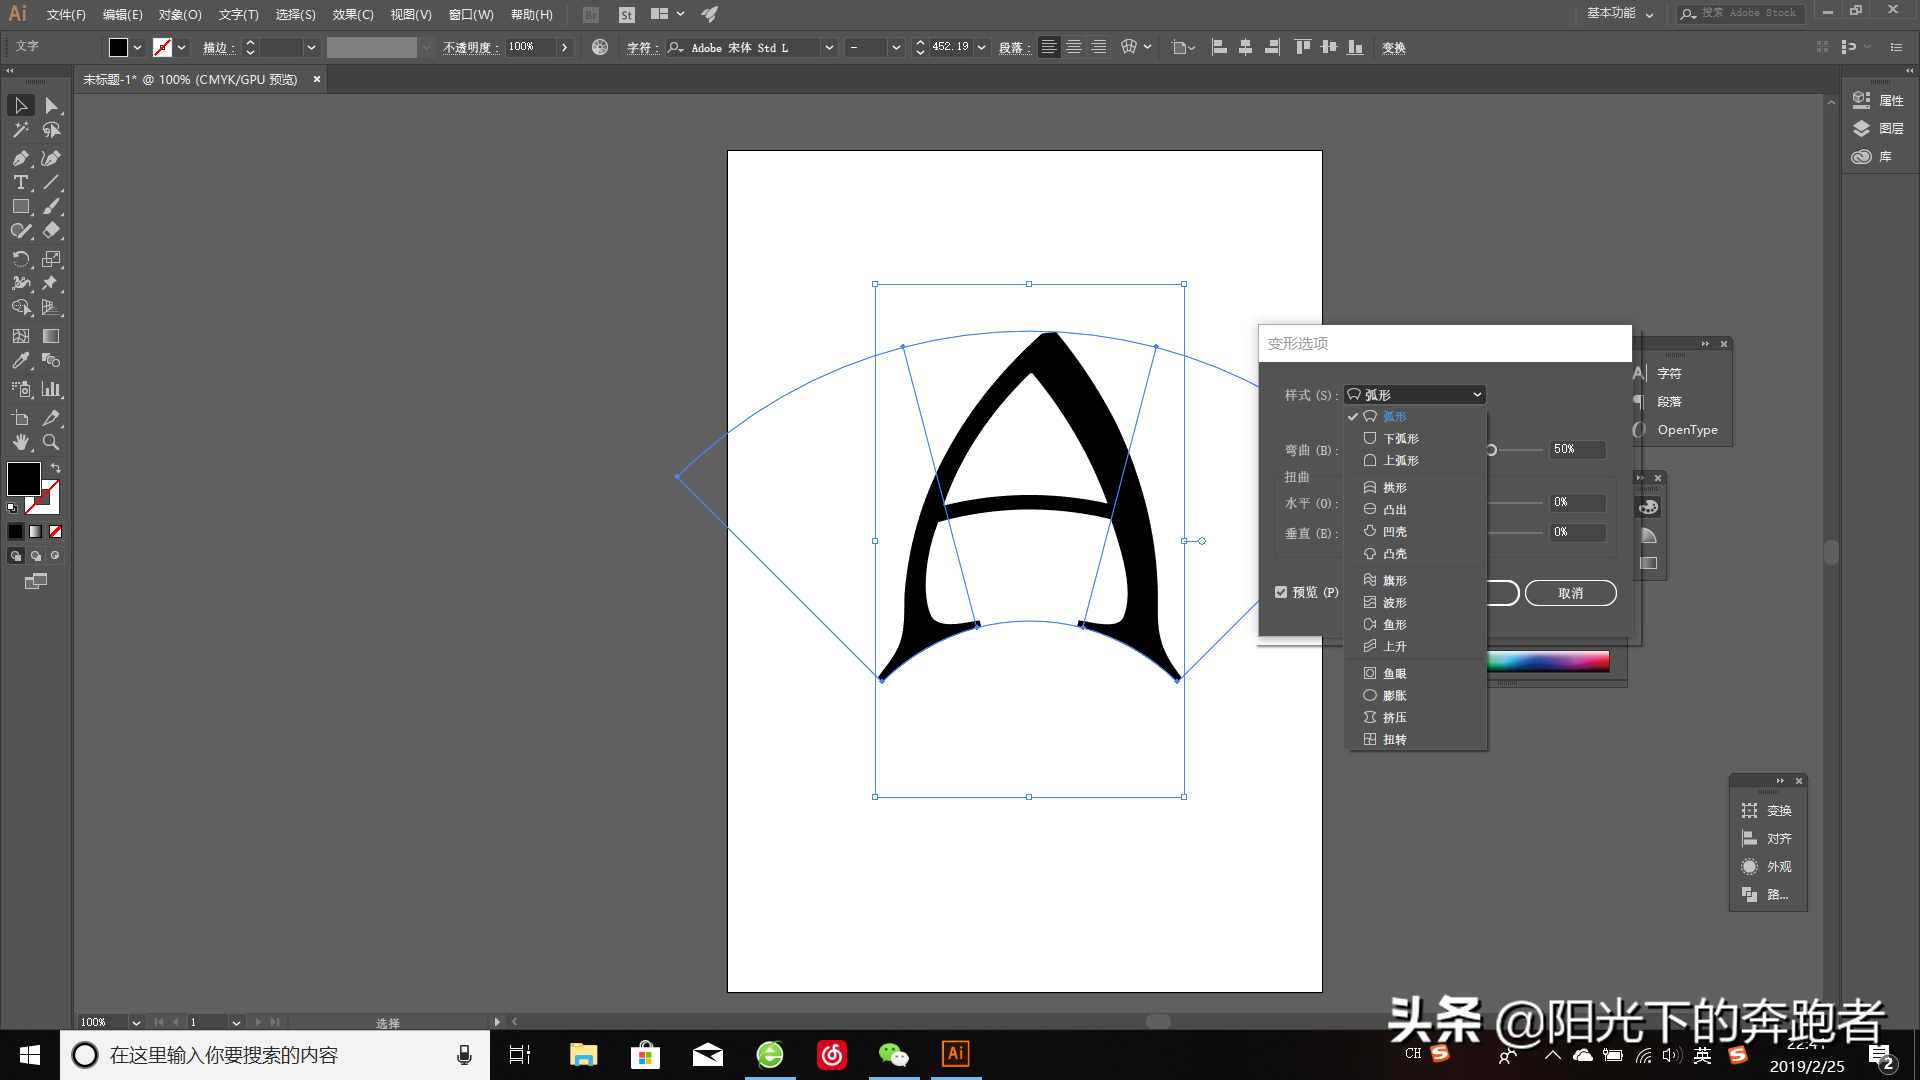Viewport: 1920px width, 1080px height.
Task: Open the 窗口(W) menu
Action: coord(471,14)
